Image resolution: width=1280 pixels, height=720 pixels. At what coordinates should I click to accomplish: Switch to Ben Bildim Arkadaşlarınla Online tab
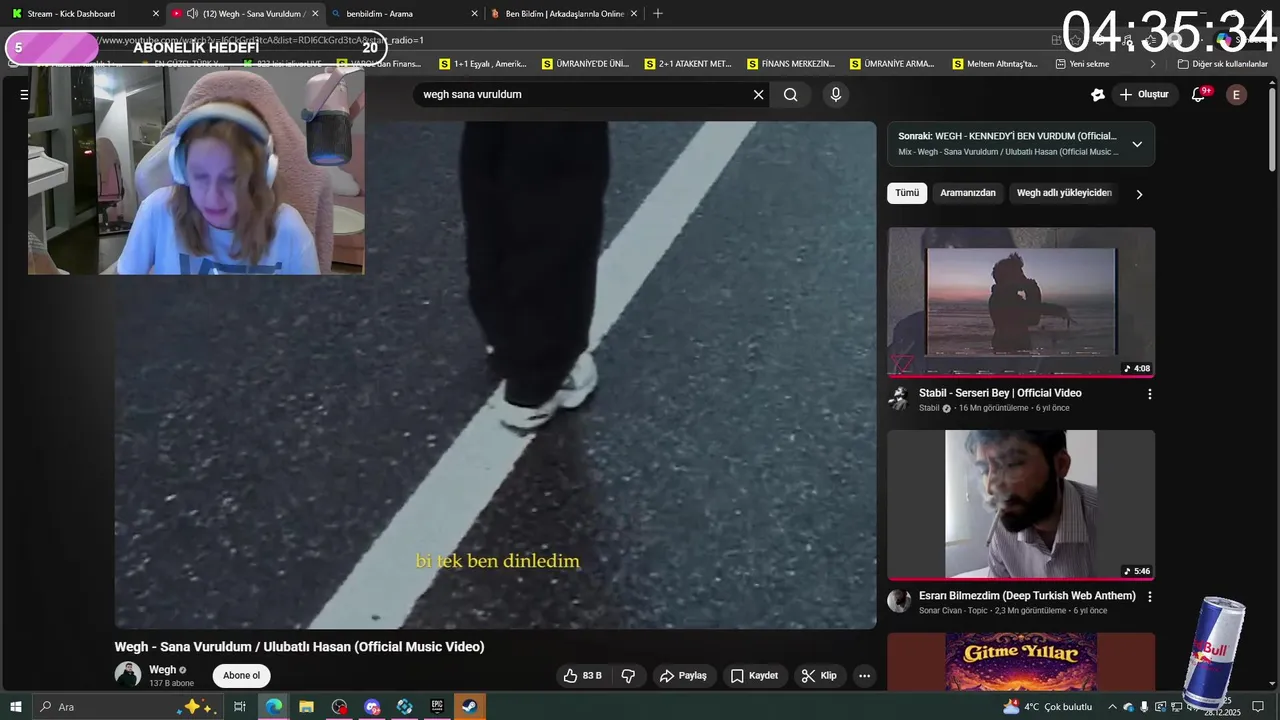pyautogui.click(x=565, y=14)
